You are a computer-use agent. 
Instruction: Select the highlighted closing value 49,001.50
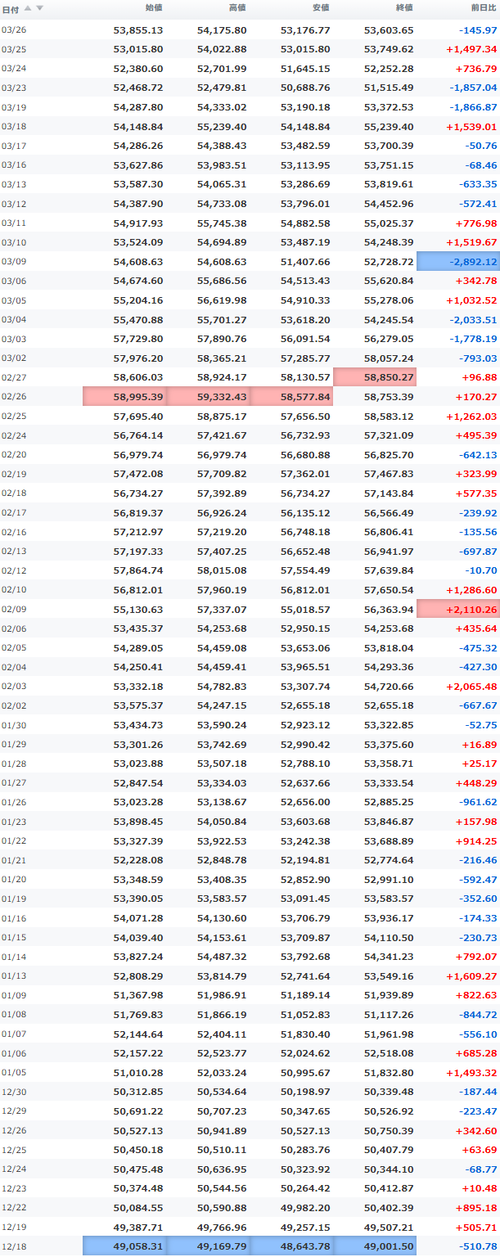pos(375,1247)
